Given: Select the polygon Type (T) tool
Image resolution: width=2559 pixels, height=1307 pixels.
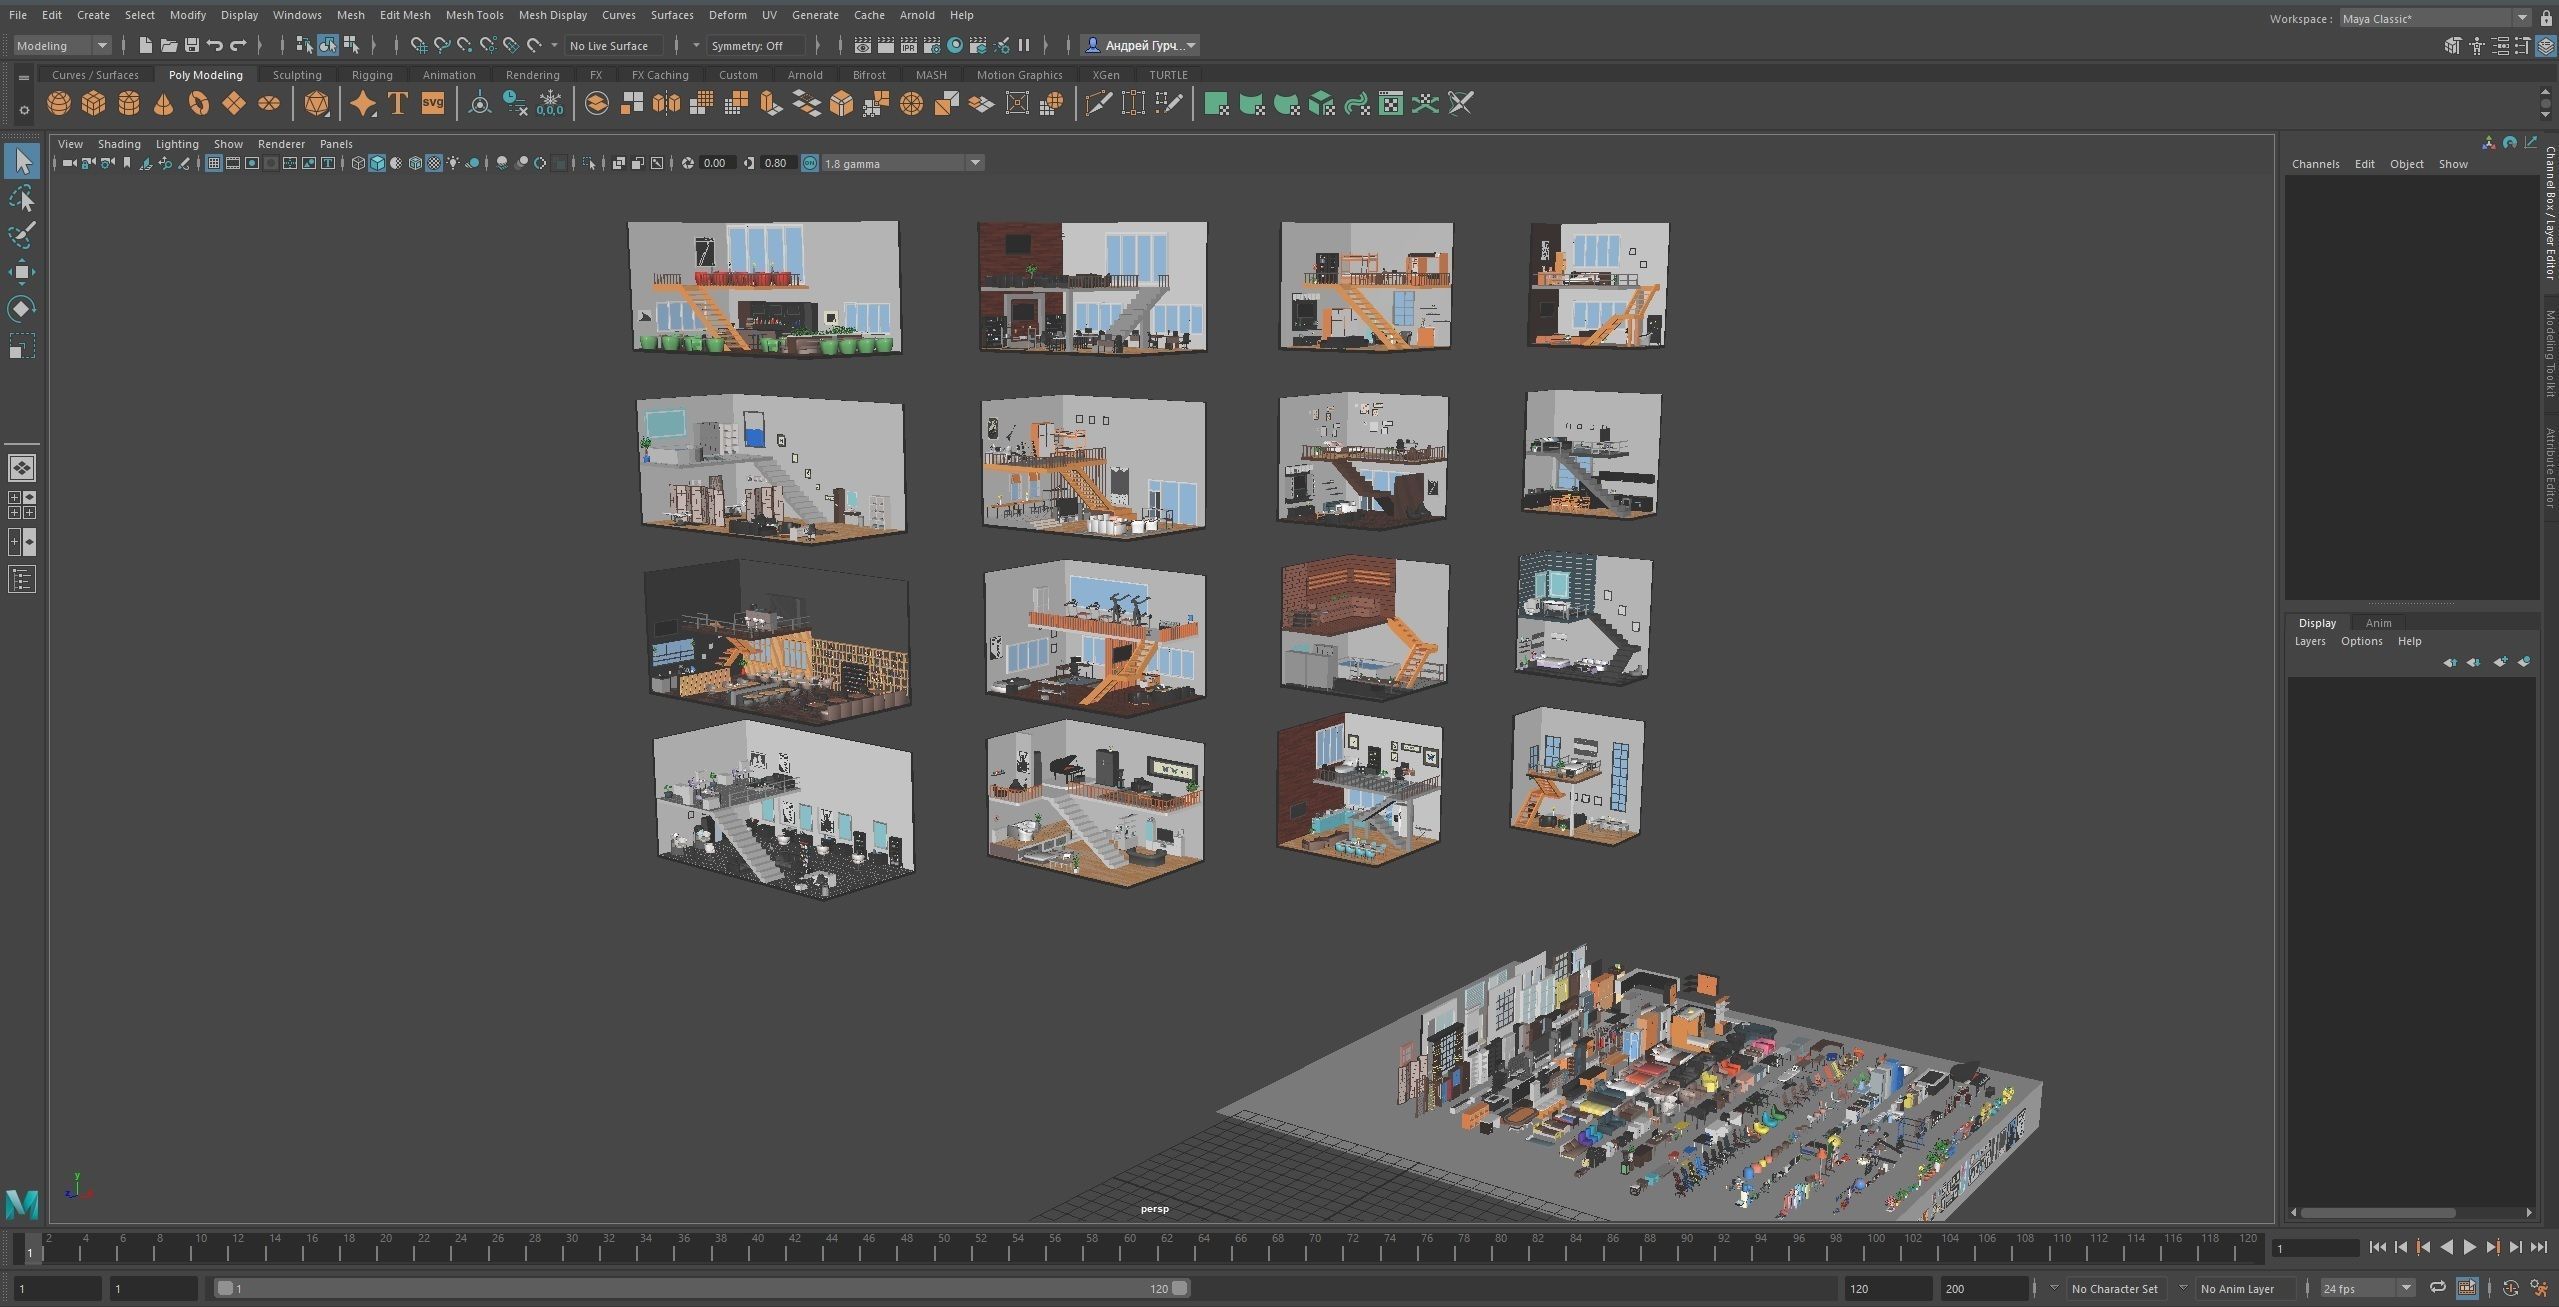Looking at the screenshot, I should pyautogui.click(x=398, y=104).
